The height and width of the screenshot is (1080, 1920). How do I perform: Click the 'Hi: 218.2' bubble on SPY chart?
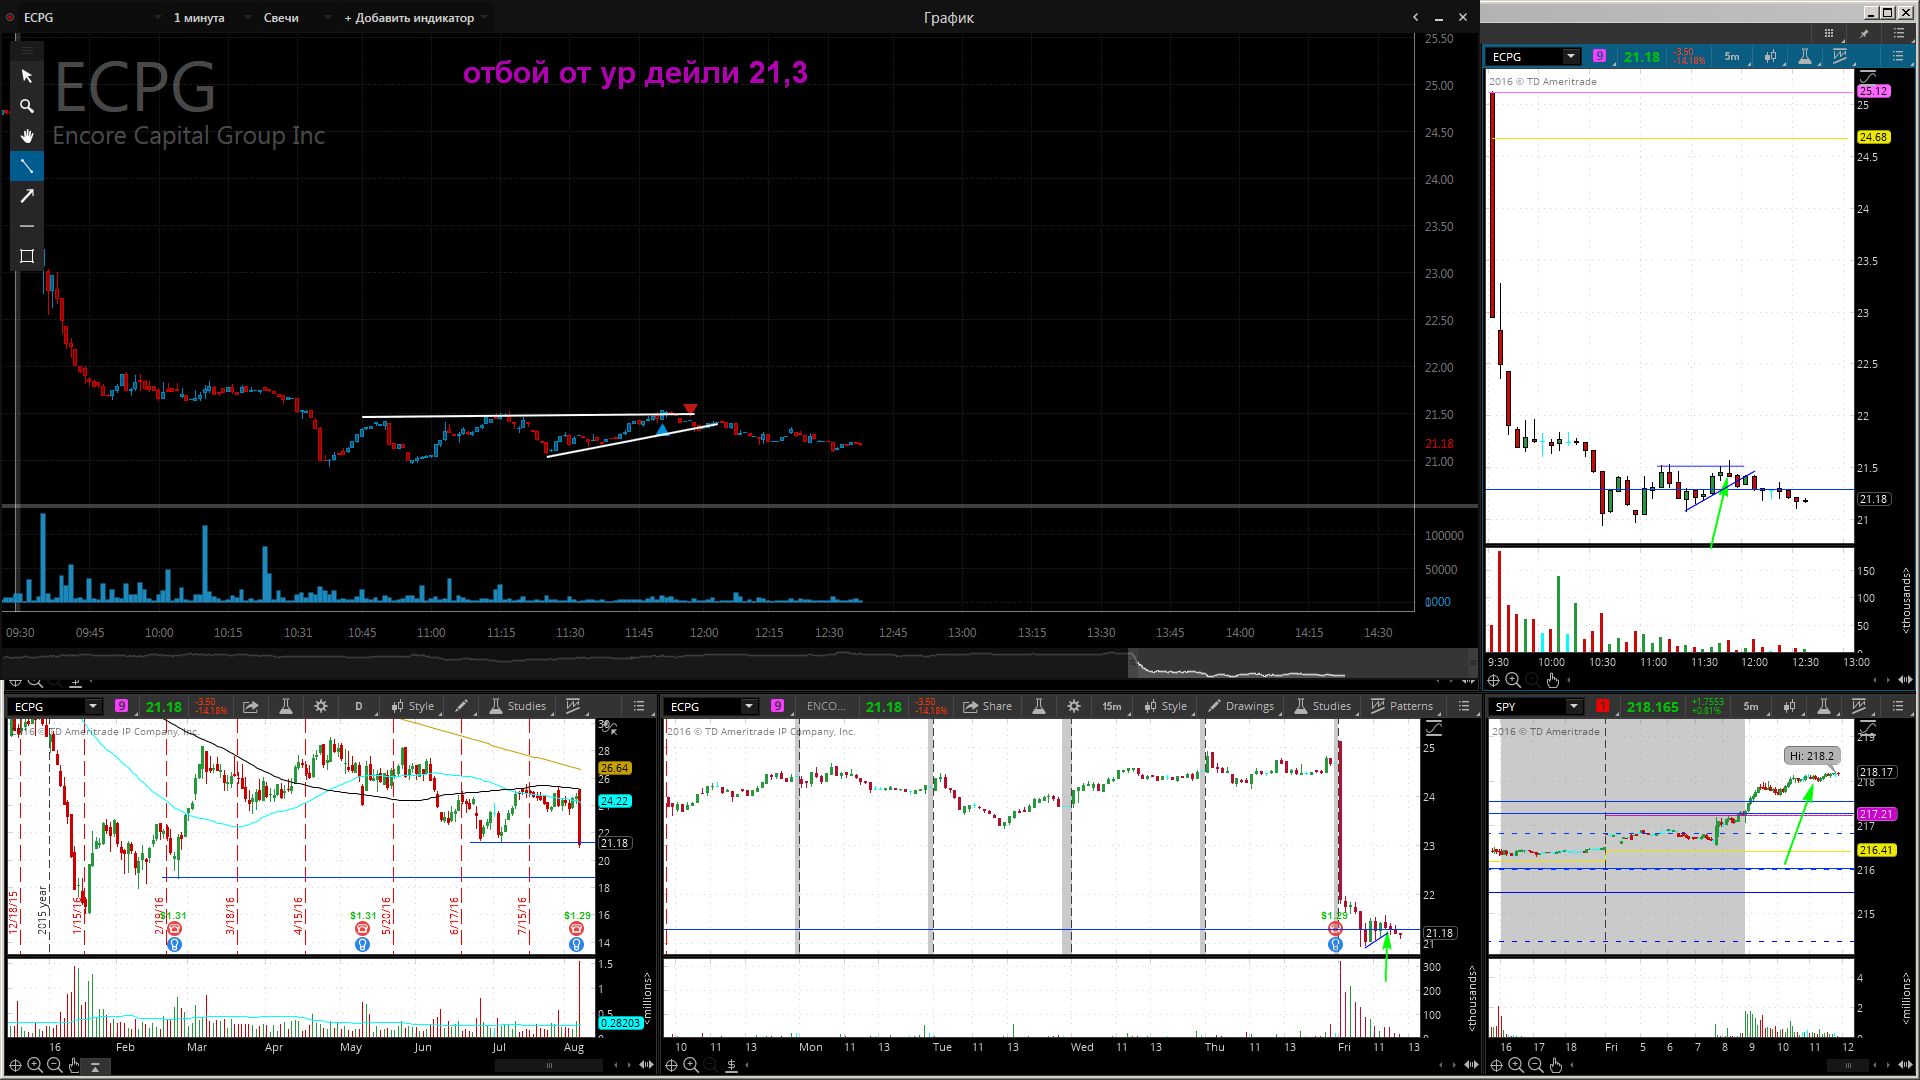[1812, 756]
